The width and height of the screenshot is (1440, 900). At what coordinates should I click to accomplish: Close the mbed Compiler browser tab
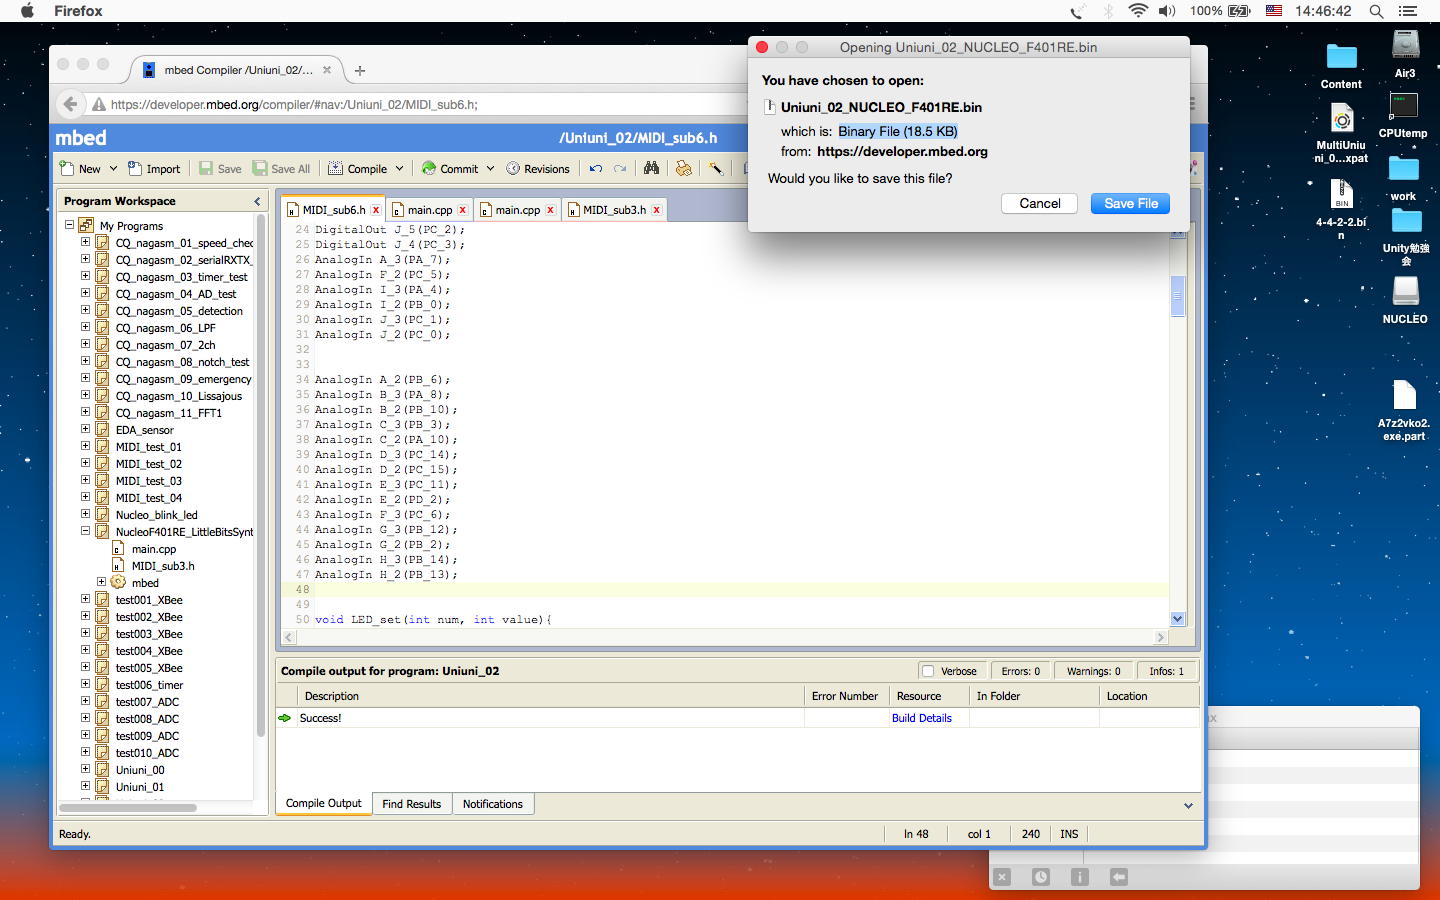click(327, 70)
